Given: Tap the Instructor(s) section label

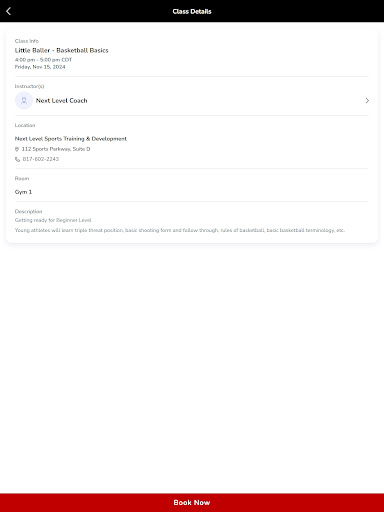Looking at the screenshot, I should pyautogui.click(x=29, y=86).
